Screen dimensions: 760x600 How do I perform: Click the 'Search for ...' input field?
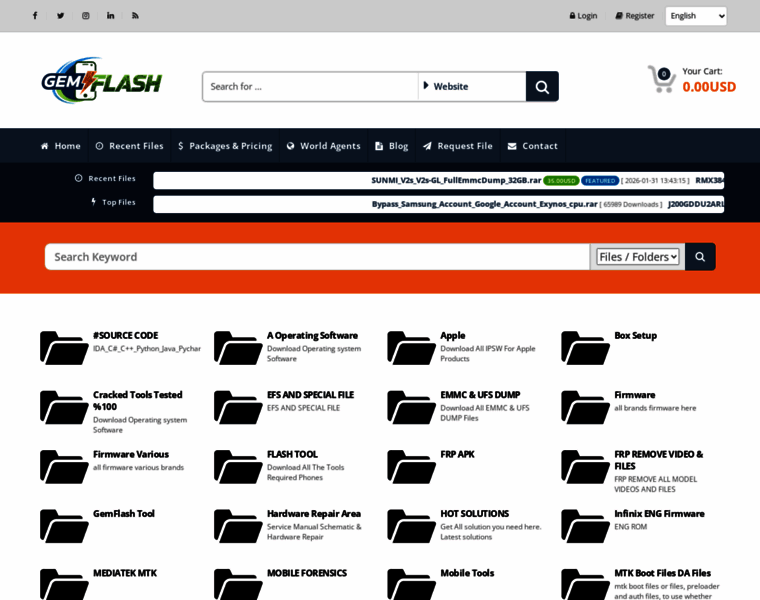(x=311, y=87)
